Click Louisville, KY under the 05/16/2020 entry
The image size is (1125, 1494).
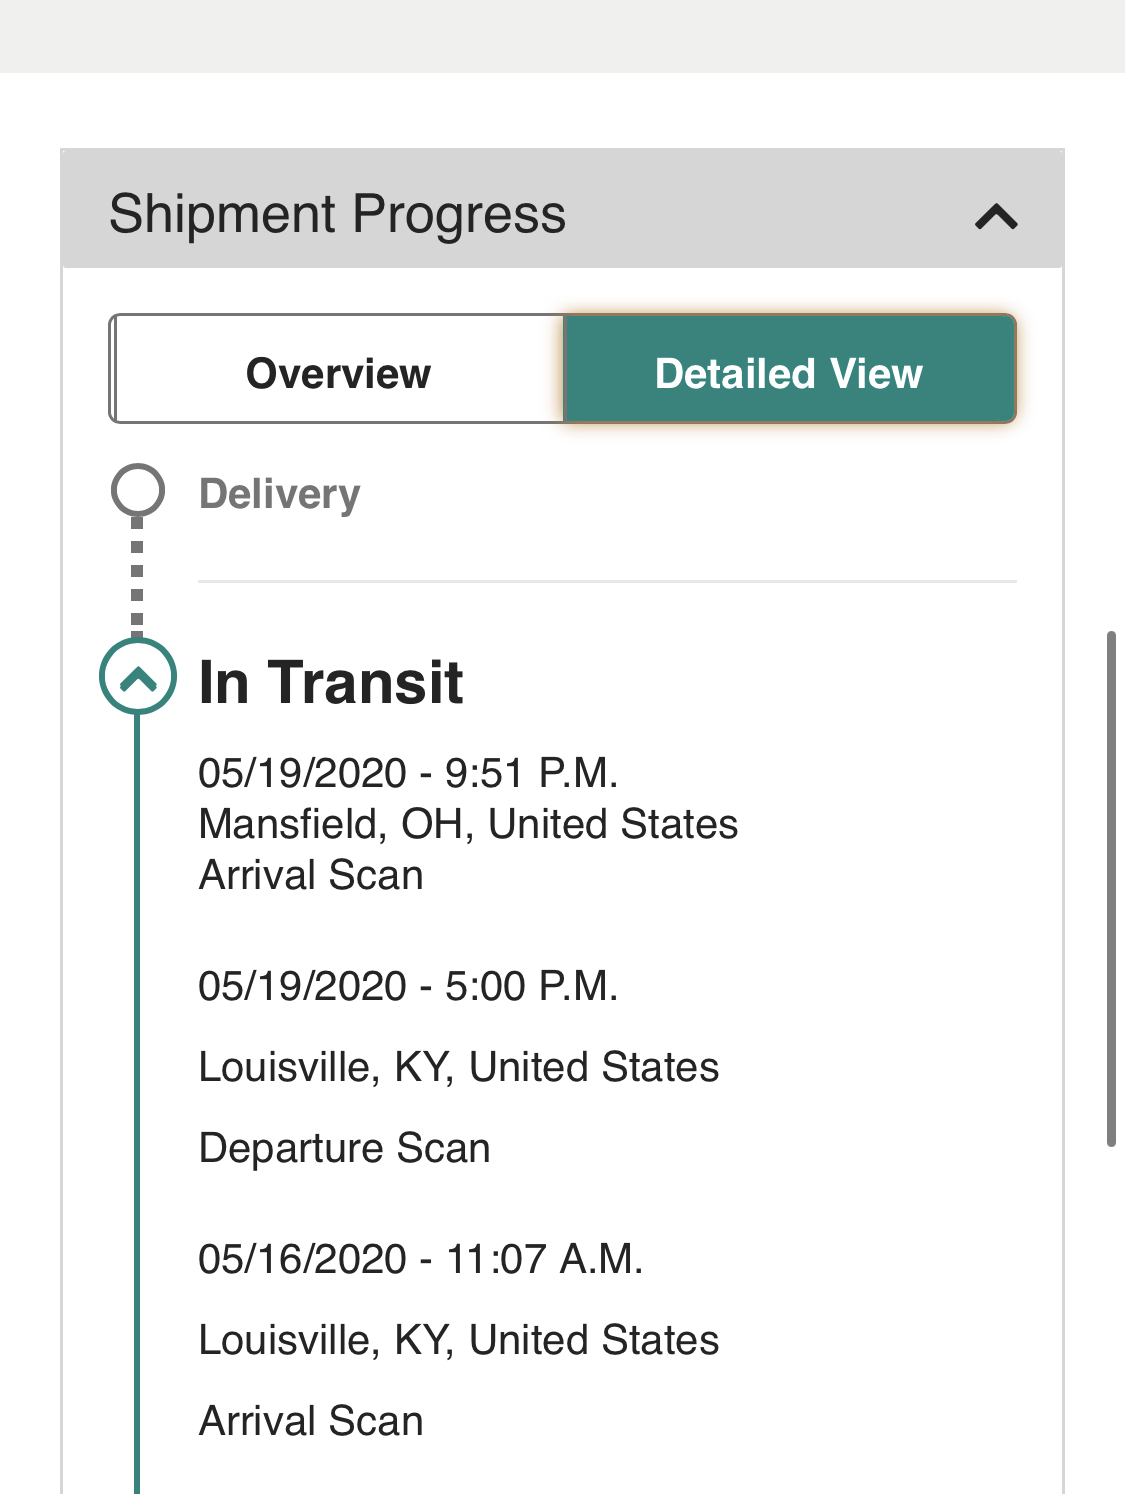pos(459,1340)
